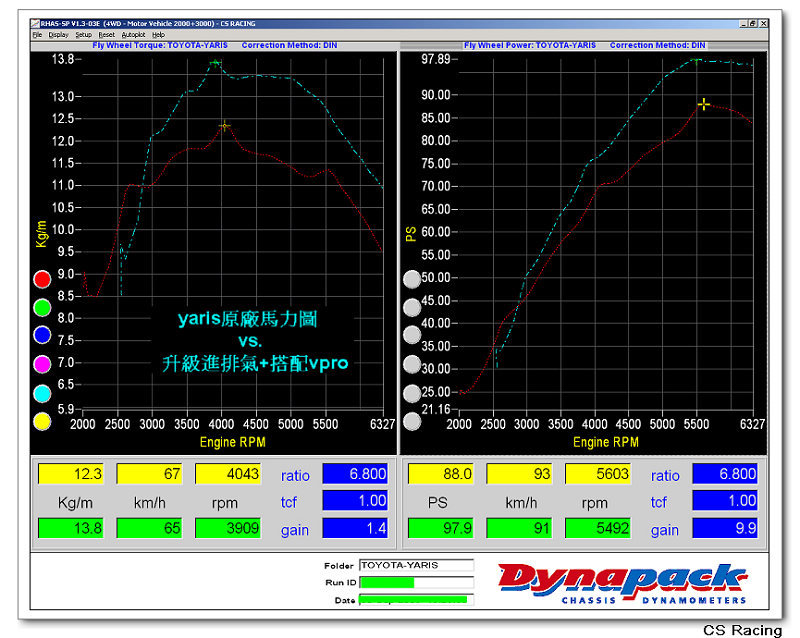Viewport: 800px width, 638px height.
Task: Click the ratio value in the power panel
Action: point(725,474)
